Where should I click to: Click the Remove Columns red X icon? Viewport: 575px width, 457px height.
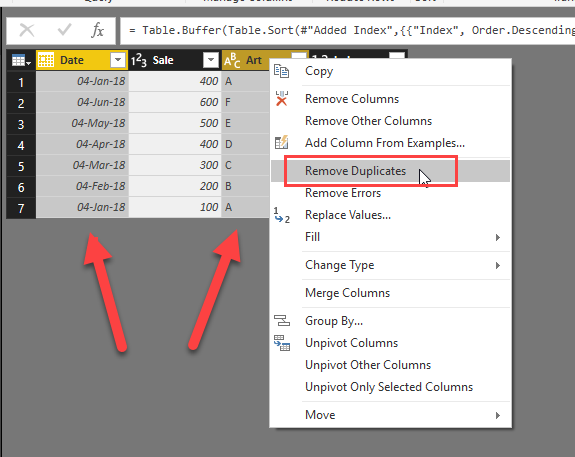[x=282, y=99]
